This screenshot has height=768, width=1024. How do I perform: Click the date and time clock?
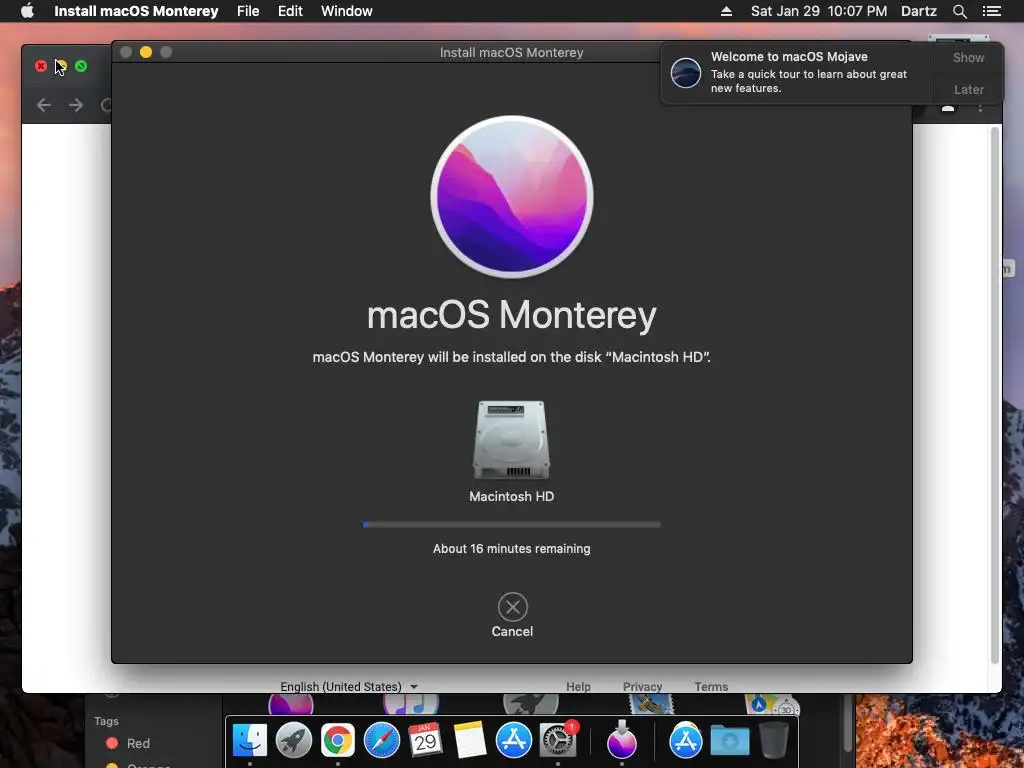pyautogui.click(x=819, y=11)
